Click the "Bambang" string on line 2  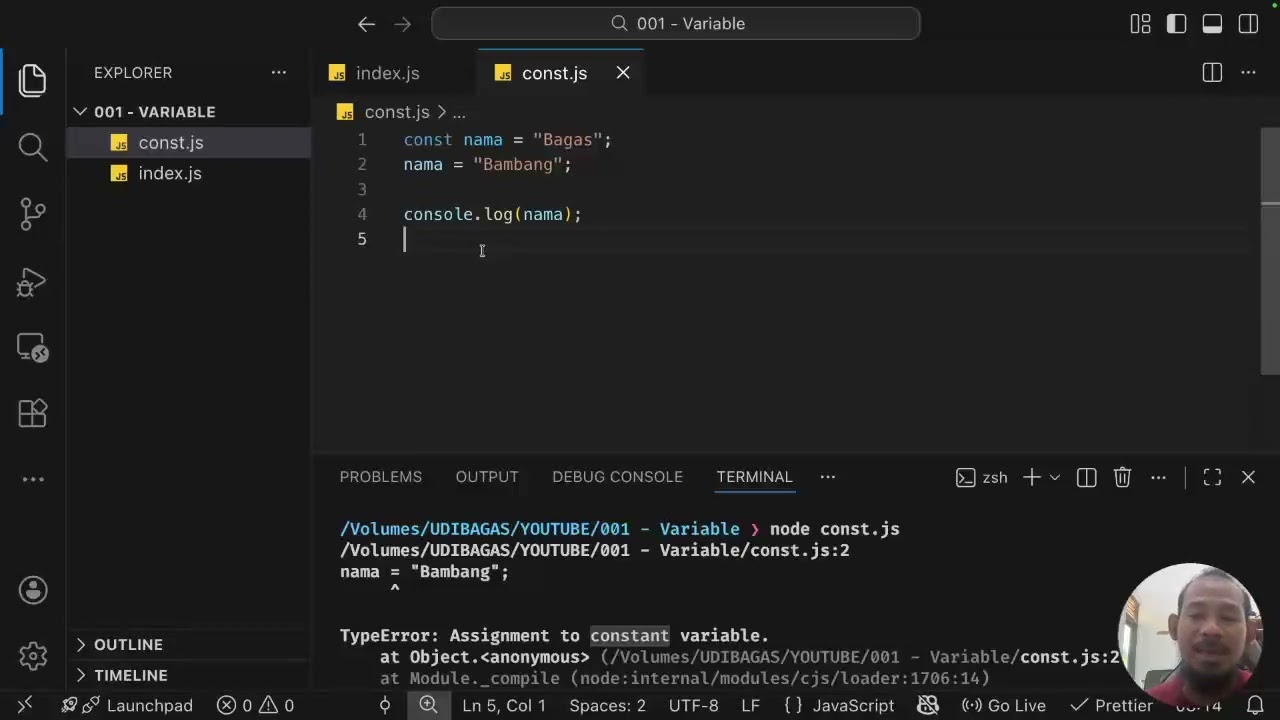click(518, 165)
